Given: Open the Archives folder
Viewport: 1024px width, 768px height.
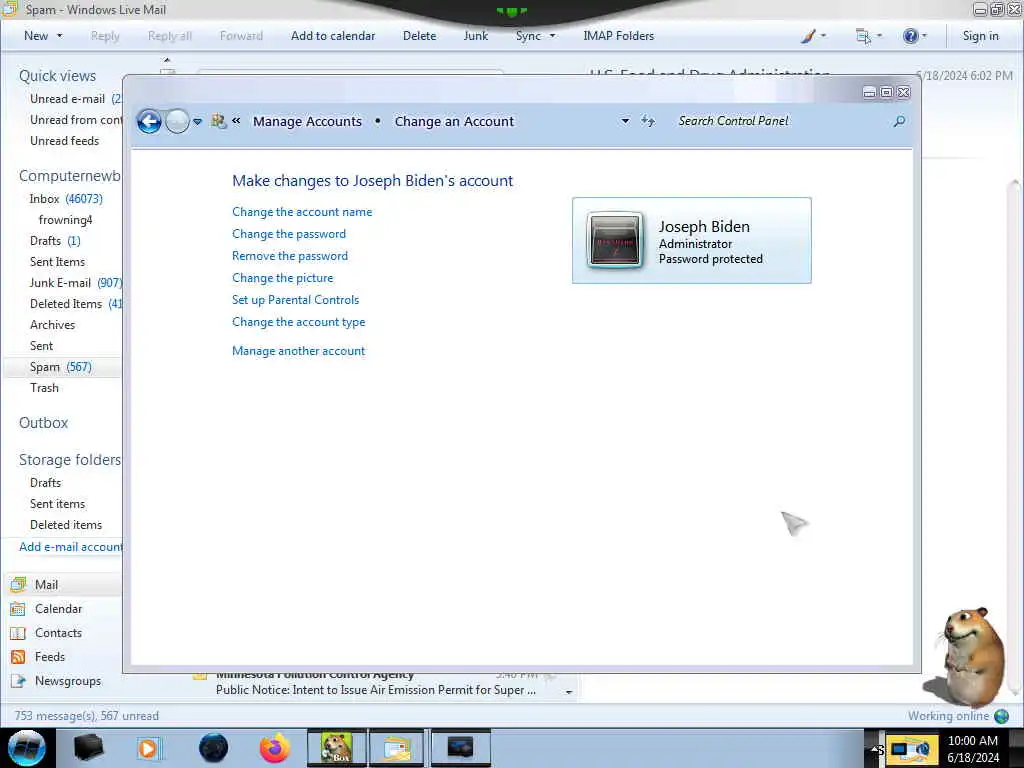Looking at the screenshot, I should pos(52,325).
